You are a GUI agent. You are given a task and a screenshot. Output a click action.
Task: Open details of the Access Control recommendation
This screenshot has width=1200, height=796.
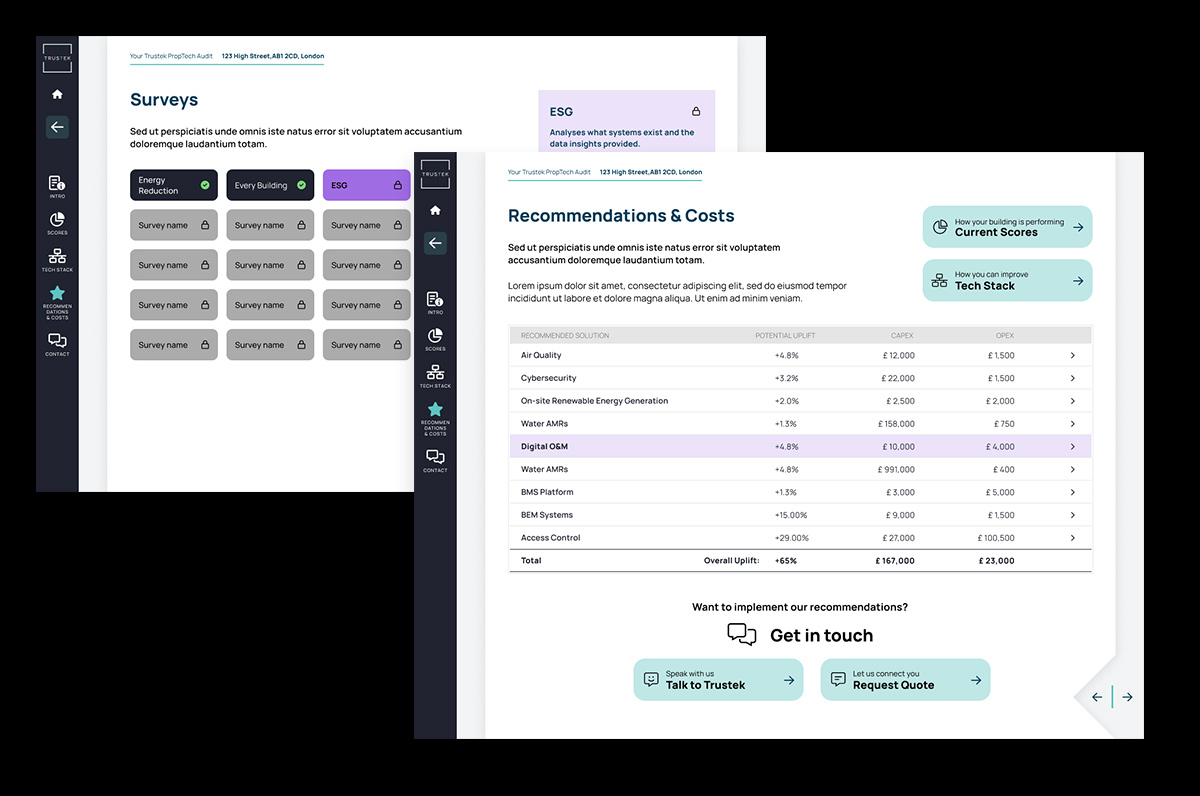click(1072, 537)
